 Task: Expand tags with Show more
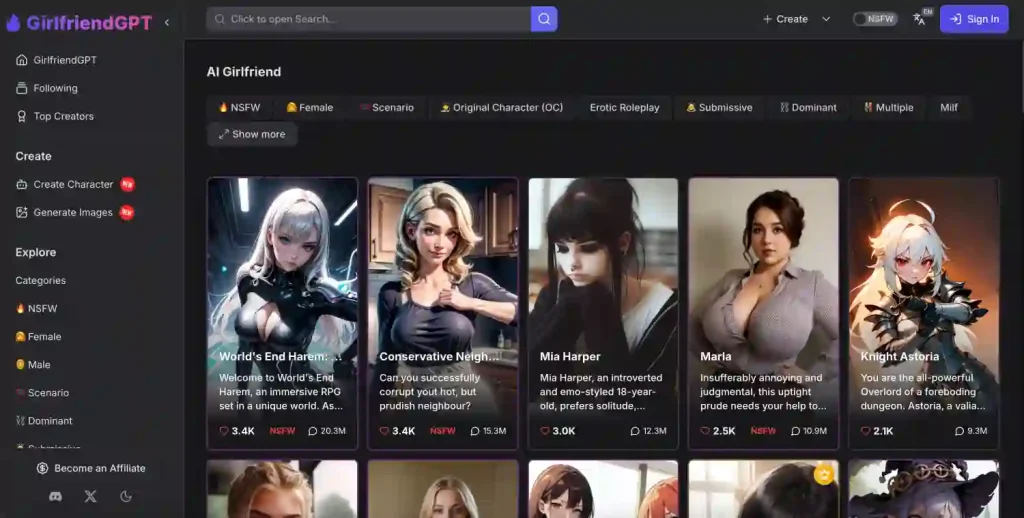252,134
